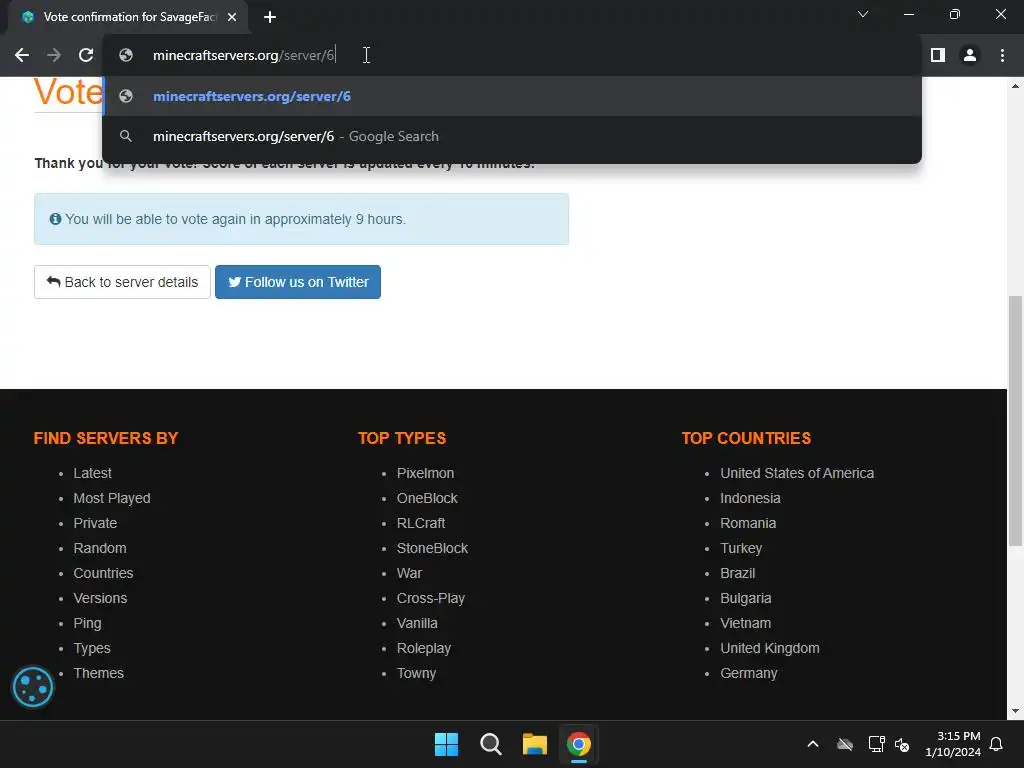
Task: Open the Most Played link
Action: pos(112,498)
